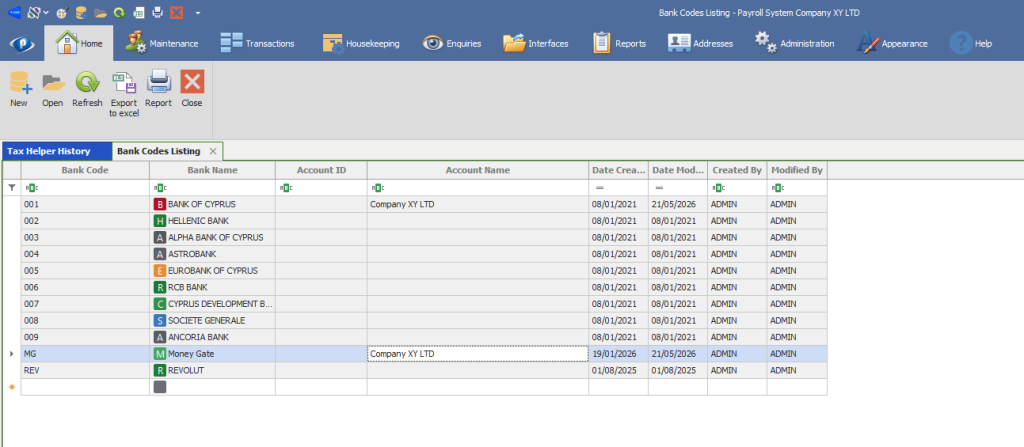Open the Addresses ribbon tab
Viewport: 1024px width, 447px height.
pyautogui.click(x=700, y=43)
